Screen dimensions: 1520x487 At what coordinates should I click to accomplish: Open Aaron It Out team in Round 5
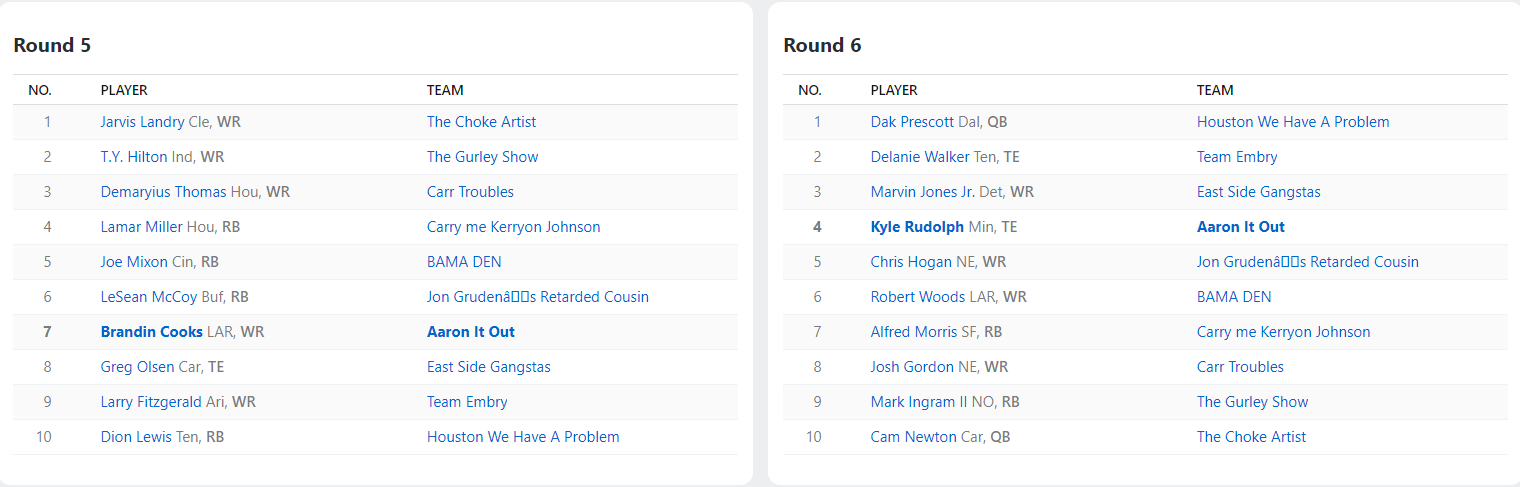click(471, 332)
